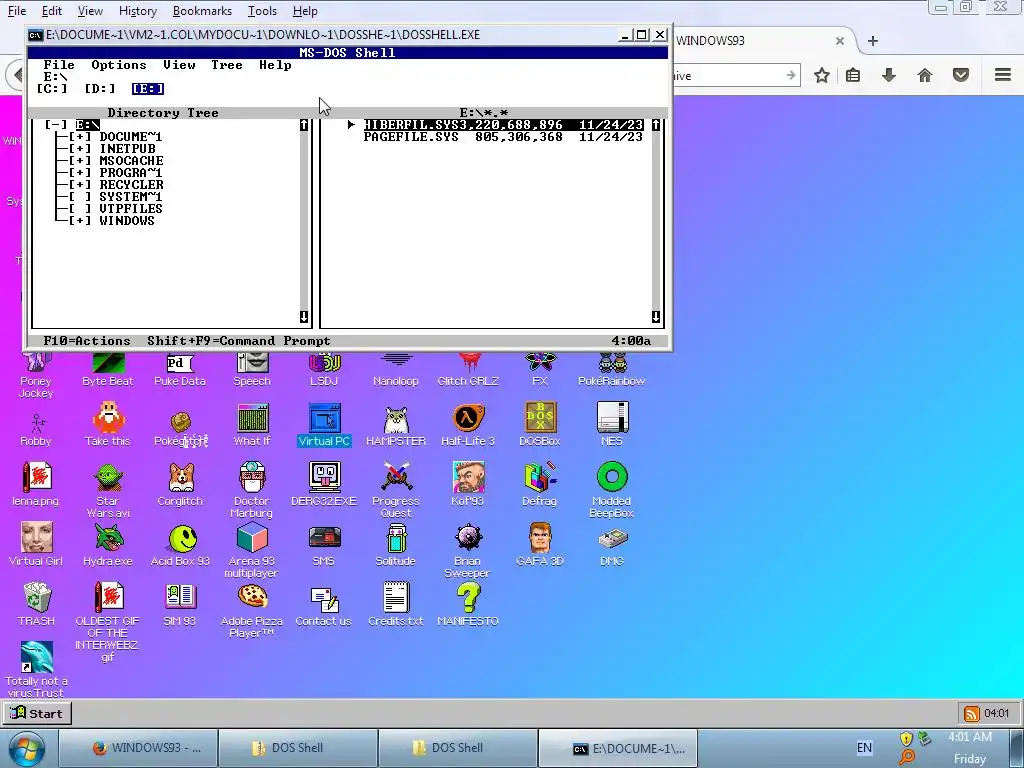Switch to drive C: in DOS Shell
Image resolution: width=1024 pixels, height=768 pixels.
click(52, 89)
